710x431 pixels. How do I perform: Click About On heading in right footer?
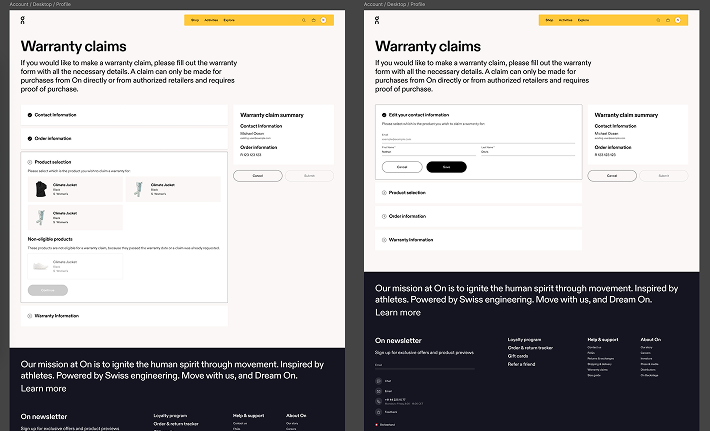point(651,340)
